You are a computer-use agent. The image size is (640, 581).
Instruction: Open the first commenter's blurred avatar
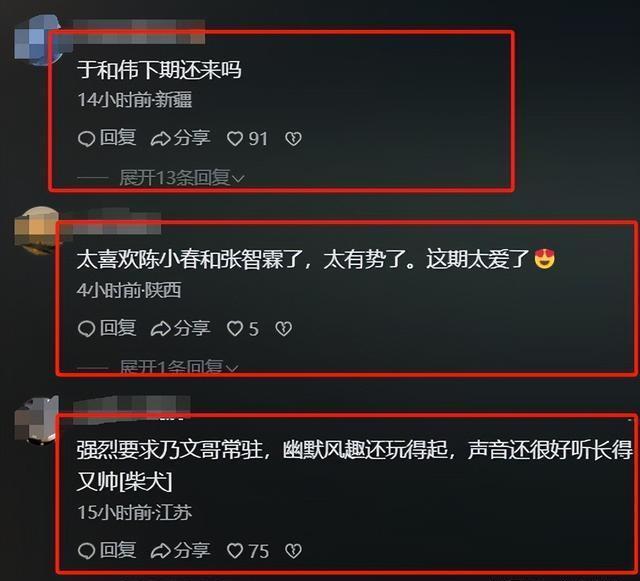[x=37, y=40]
